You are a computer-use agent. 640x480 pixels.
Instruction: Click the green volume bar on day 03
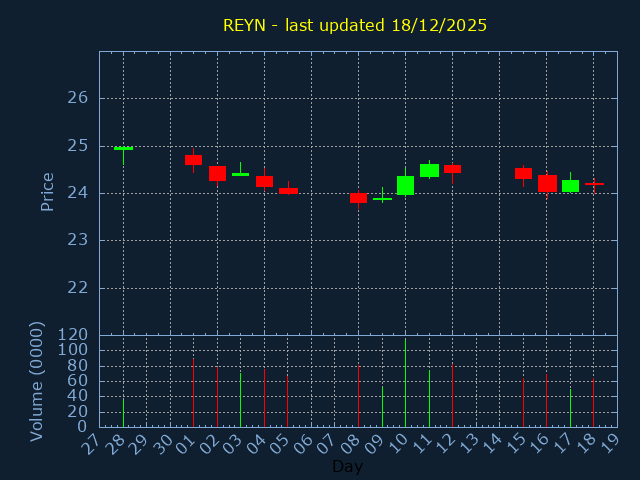pyautogui.click(x=240, y=400)
